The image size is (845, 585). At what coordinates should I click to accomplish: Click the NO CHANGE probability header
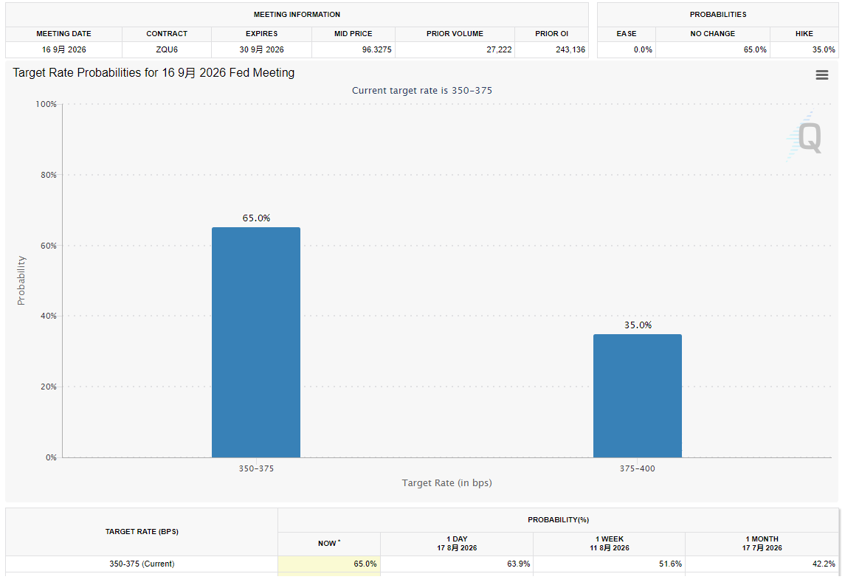point(712,33)
